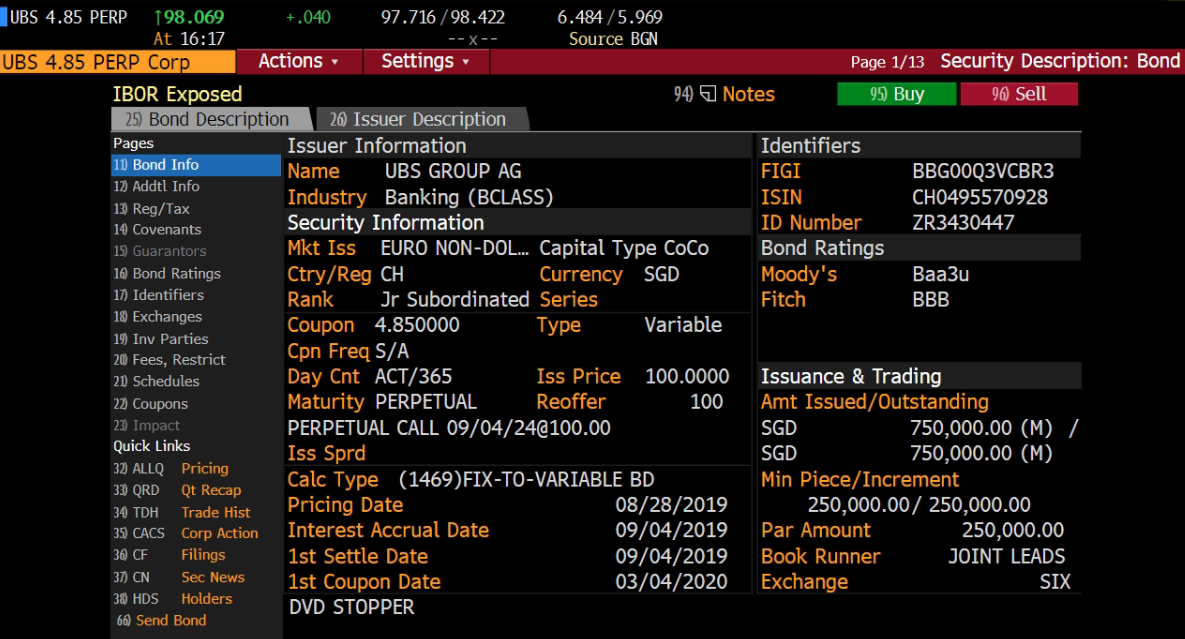The height and width of the screenshot is (639, 1185).
Task: Open the Reg/Tax page
Action: [151, 208]
